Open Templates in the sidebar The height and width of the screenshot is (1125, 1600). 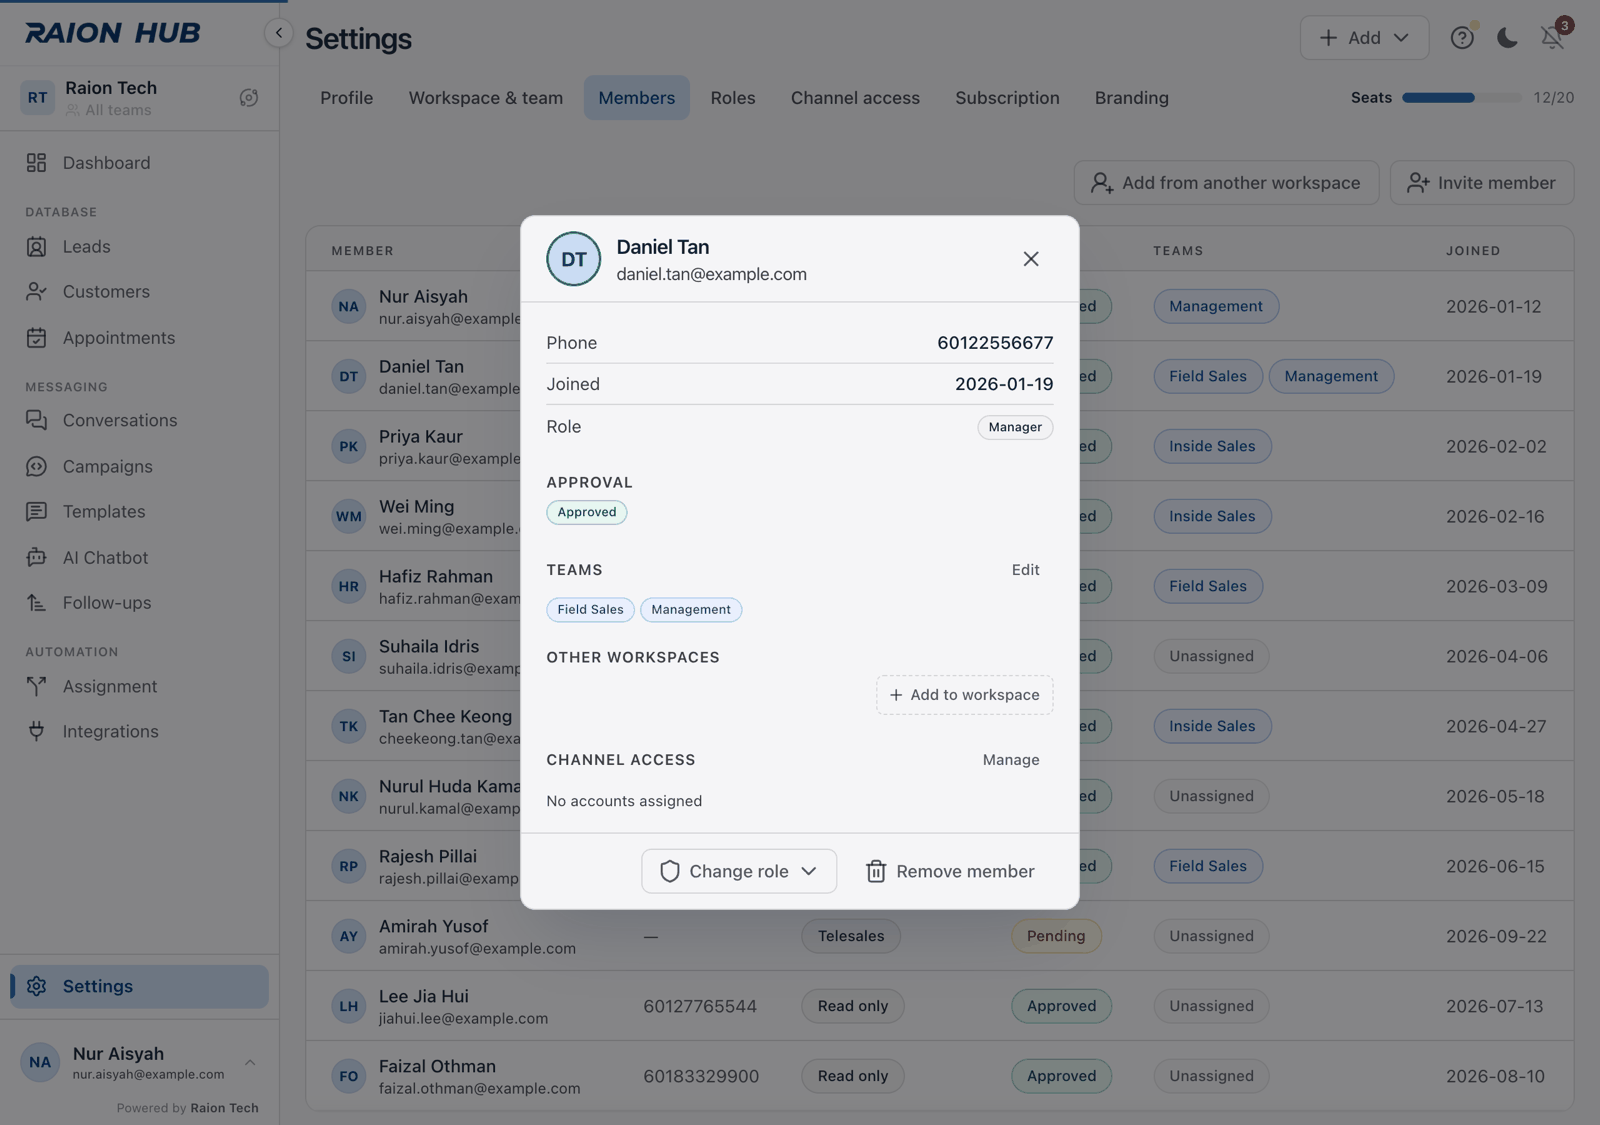pyautogui.click(x=140, y=512)
